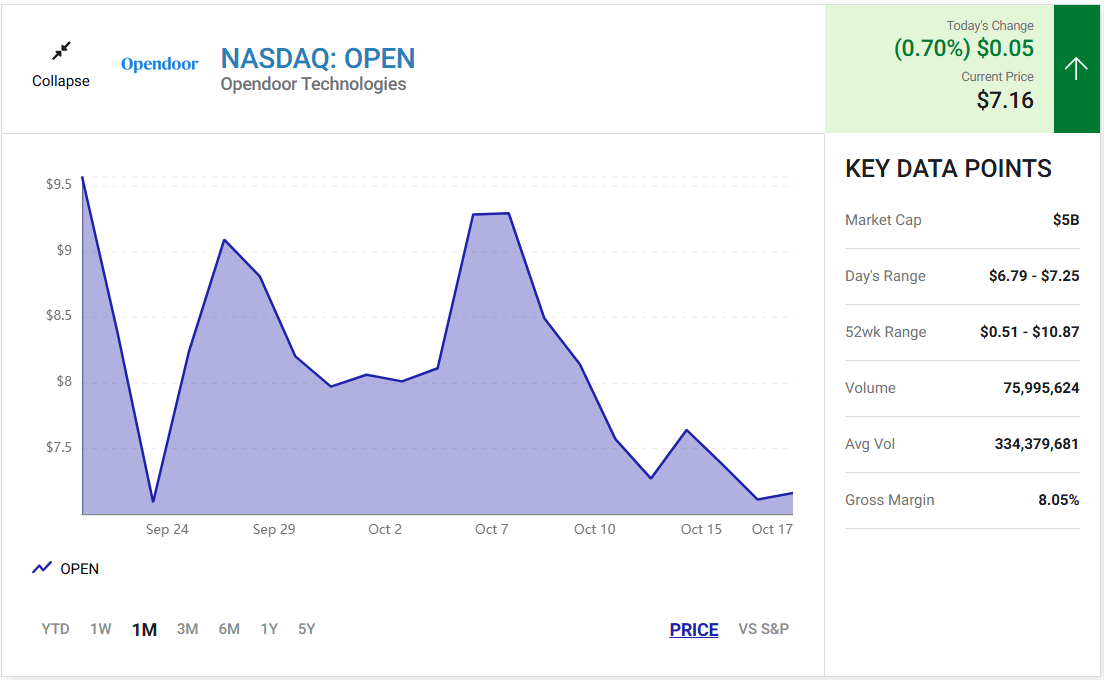Click the Current Price $7.16 value
The image size is (1104, 680).
[1005, 100]
